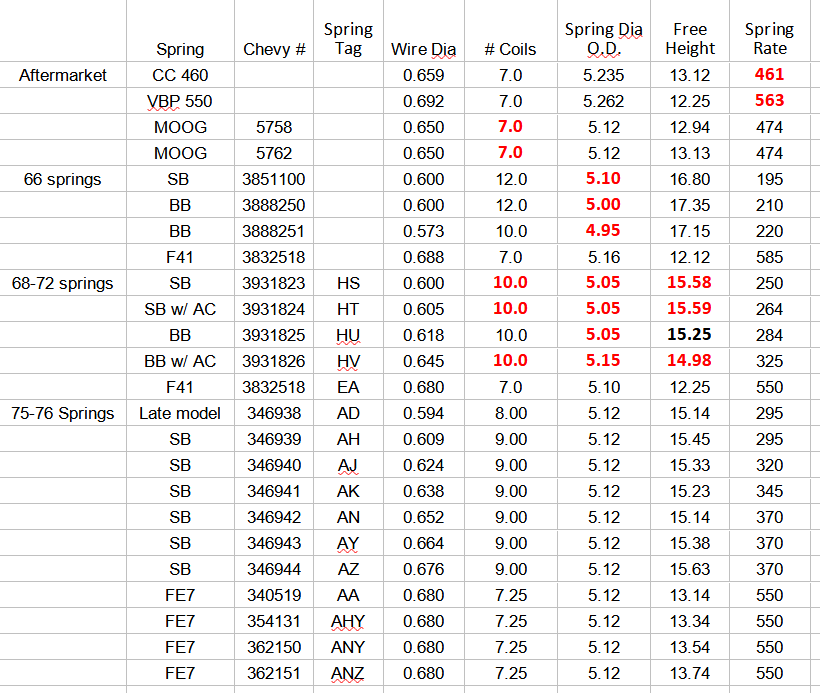Click the 585 spring rate cell
Image resolution: width=820 pixels, height=693 pixels.
point(769,257)
